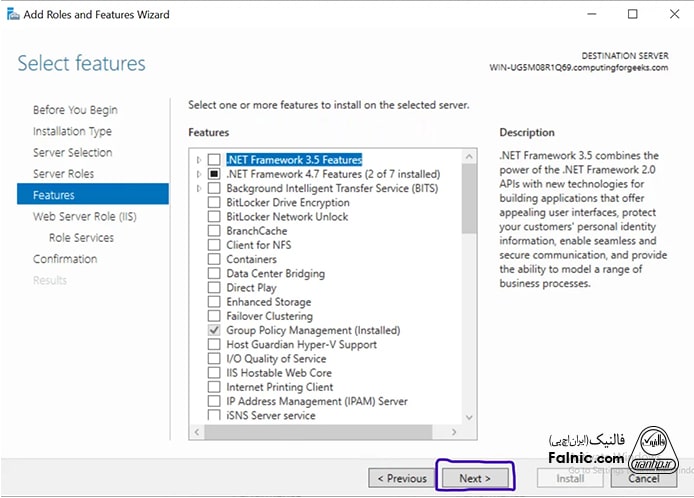The width and height of the screenshot is (694, 498).
Task: Toggle IIS Hostable Web Core checkbox
Action: [214, 373]
